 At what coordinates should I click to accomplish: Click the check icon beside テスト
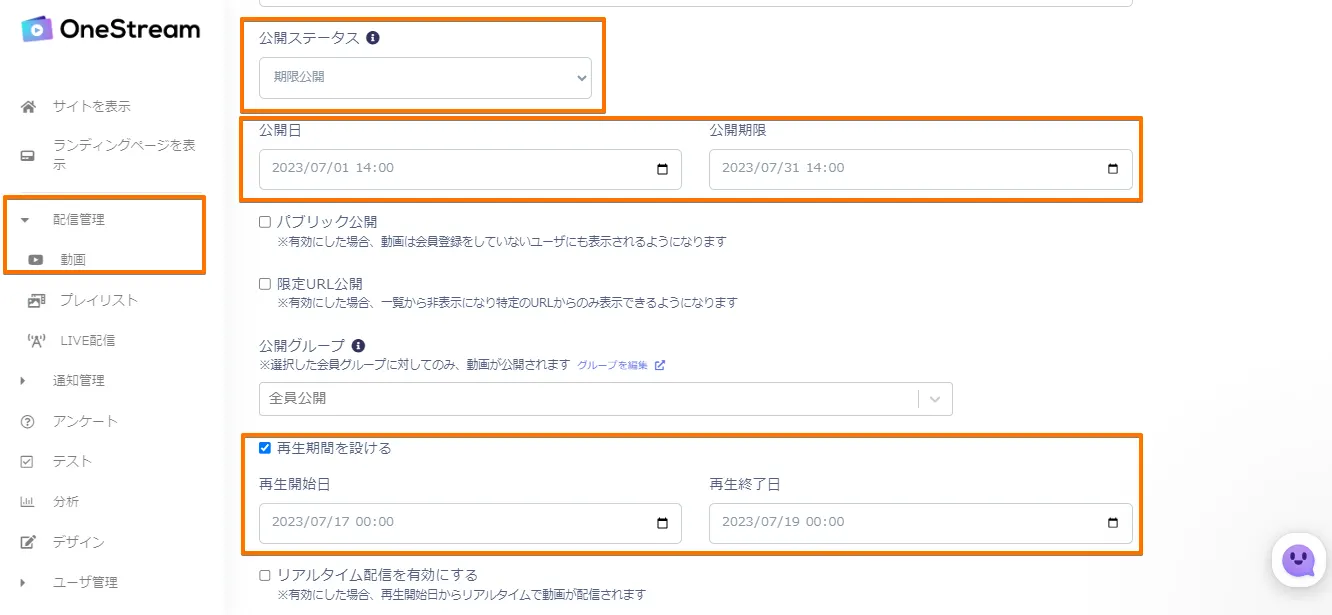(28, 461)
